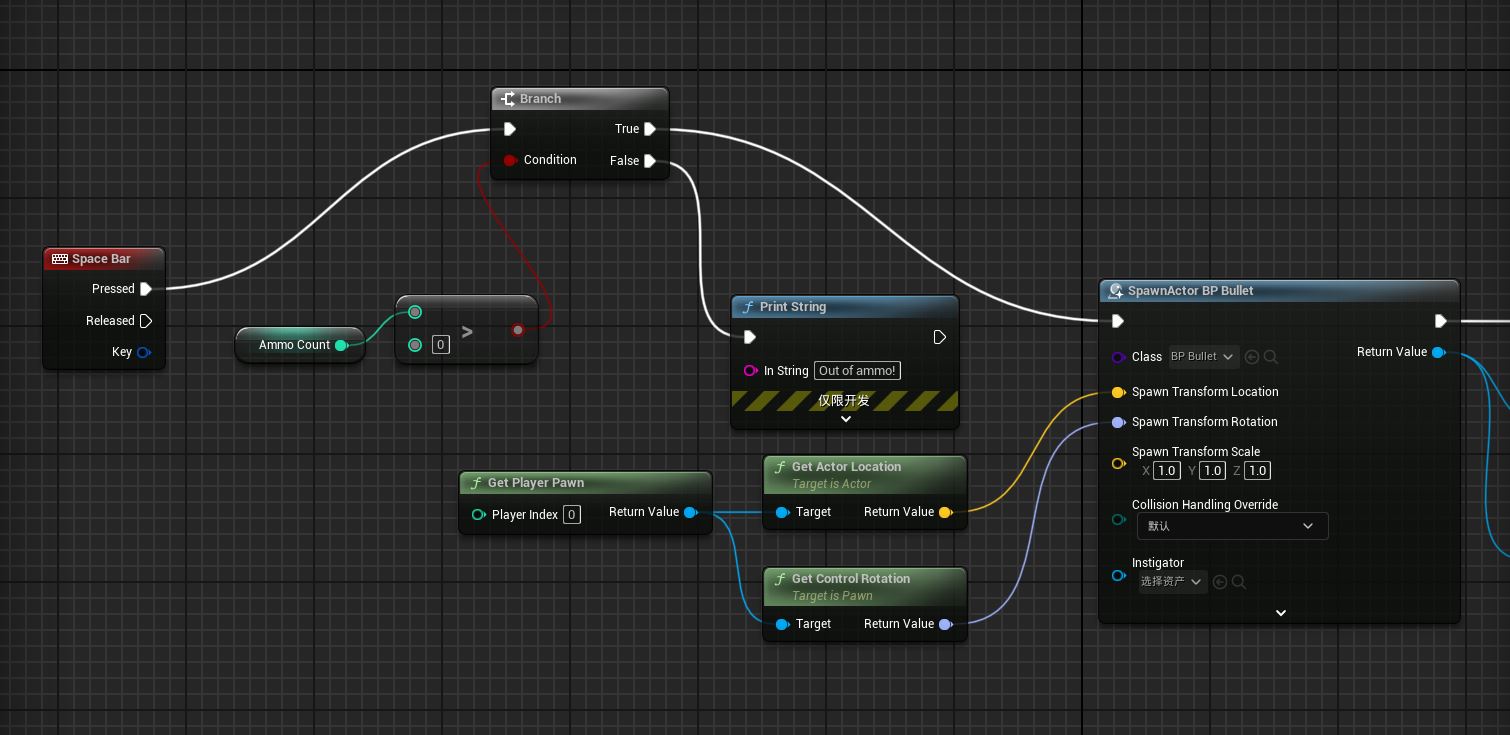Open the Instigator asset picker dropdown
Screen dimensions: 1510x735
1172,582
